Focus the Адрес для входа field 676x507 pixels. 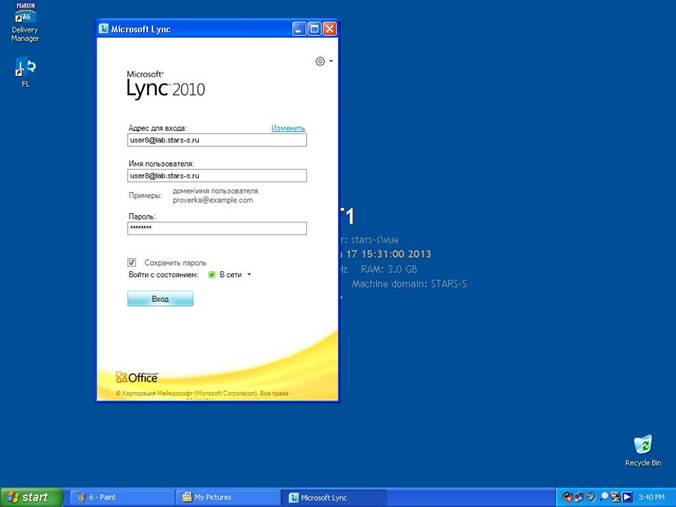point(217,140)
